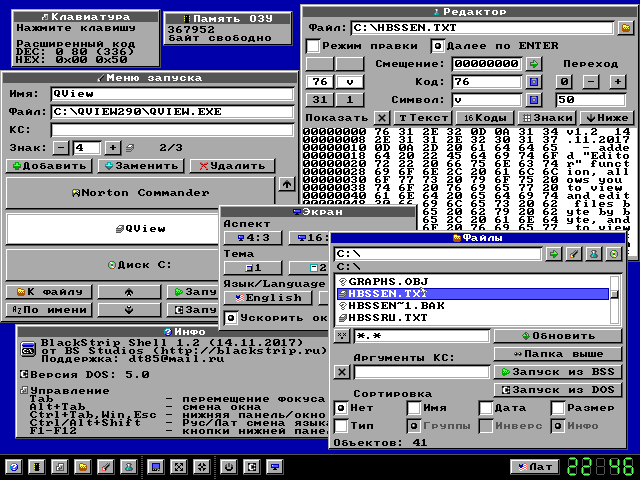Click up arrow button in launch menu bottom row
The height and width of the screenshot is (480, 640).
[129, 292]
